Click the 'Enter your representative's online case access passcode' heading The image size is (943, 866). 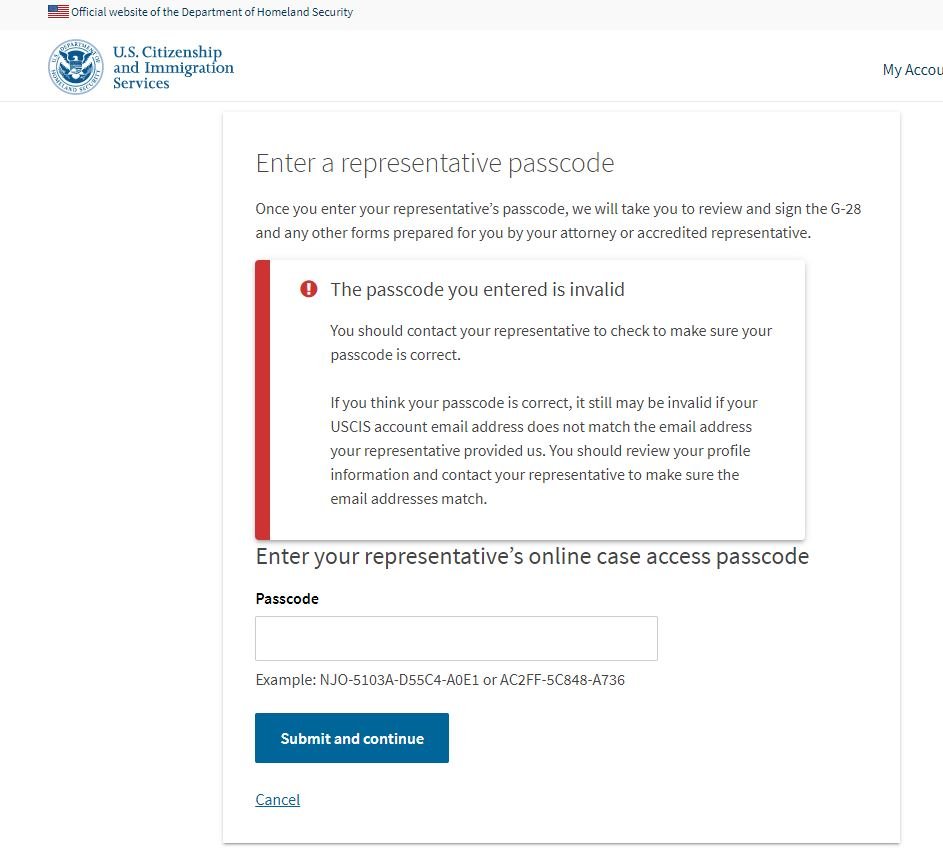(x=532, y=556)
